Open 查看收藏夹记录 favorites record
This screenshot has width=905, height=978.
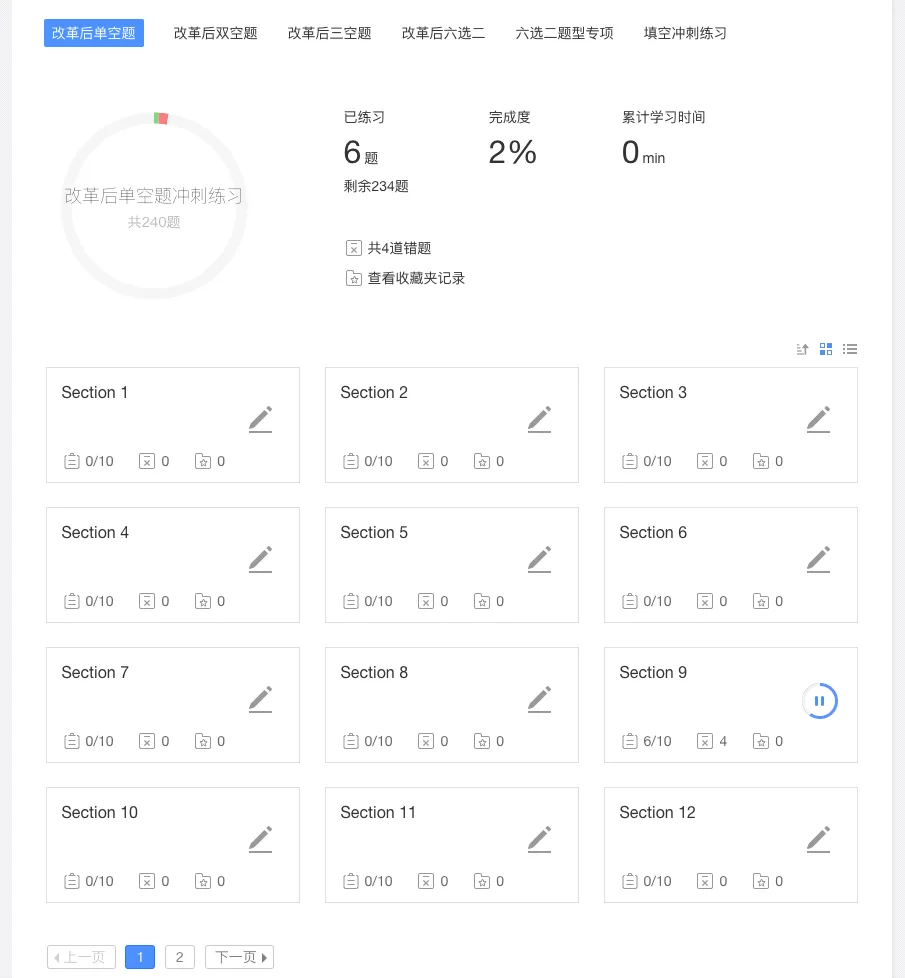point(415,278)
